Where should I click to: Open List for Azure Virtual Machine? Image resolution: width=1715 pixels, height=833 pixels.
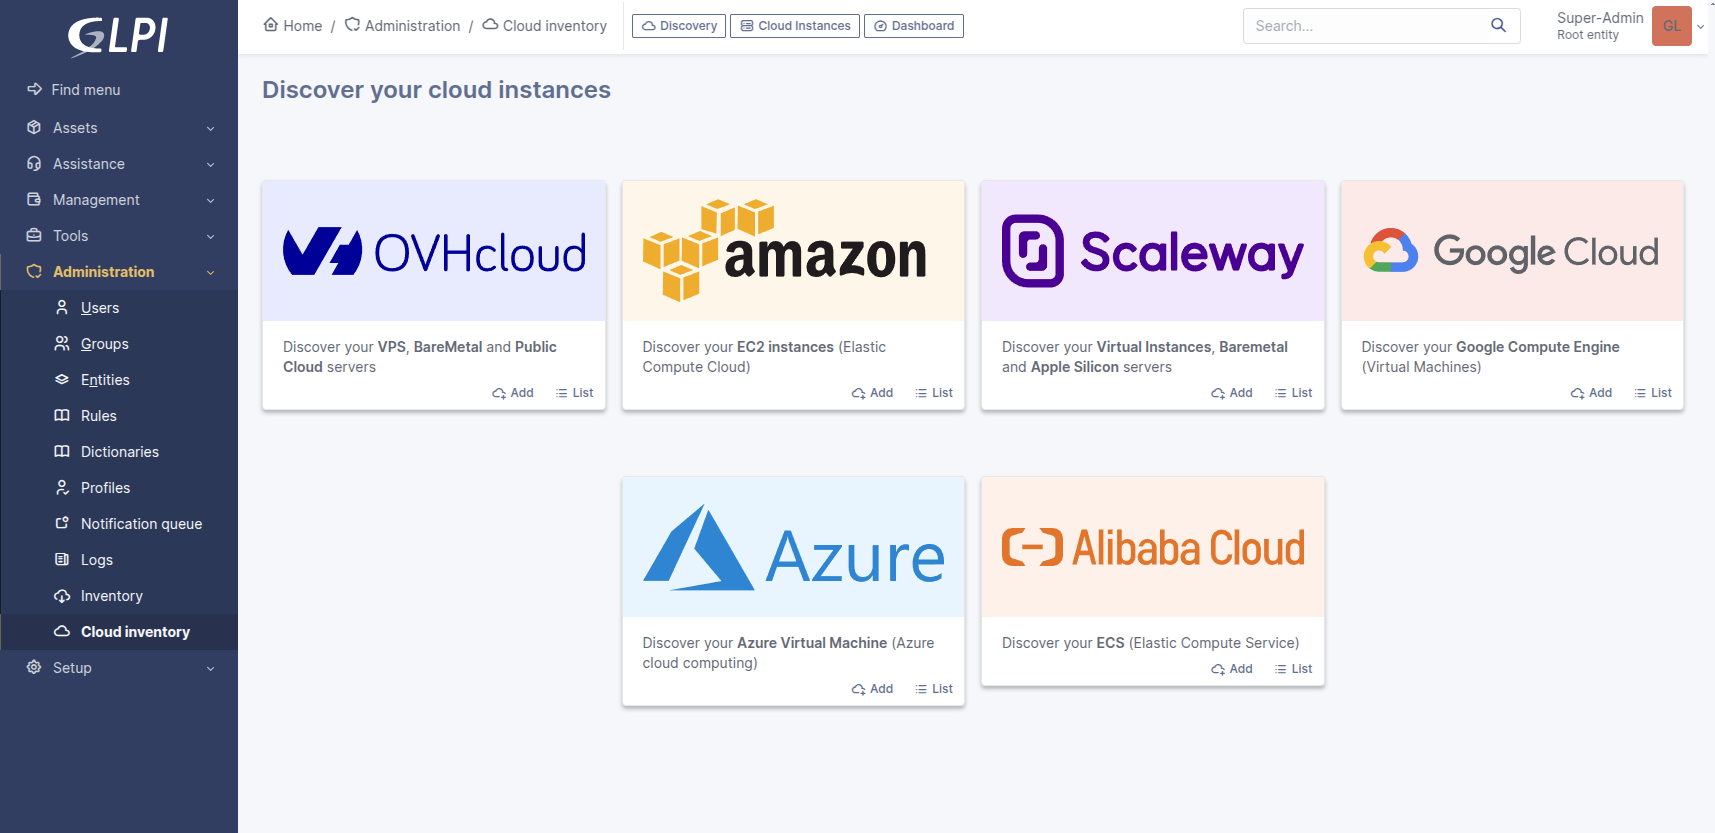pyautogui.click(x=934, y=689)
